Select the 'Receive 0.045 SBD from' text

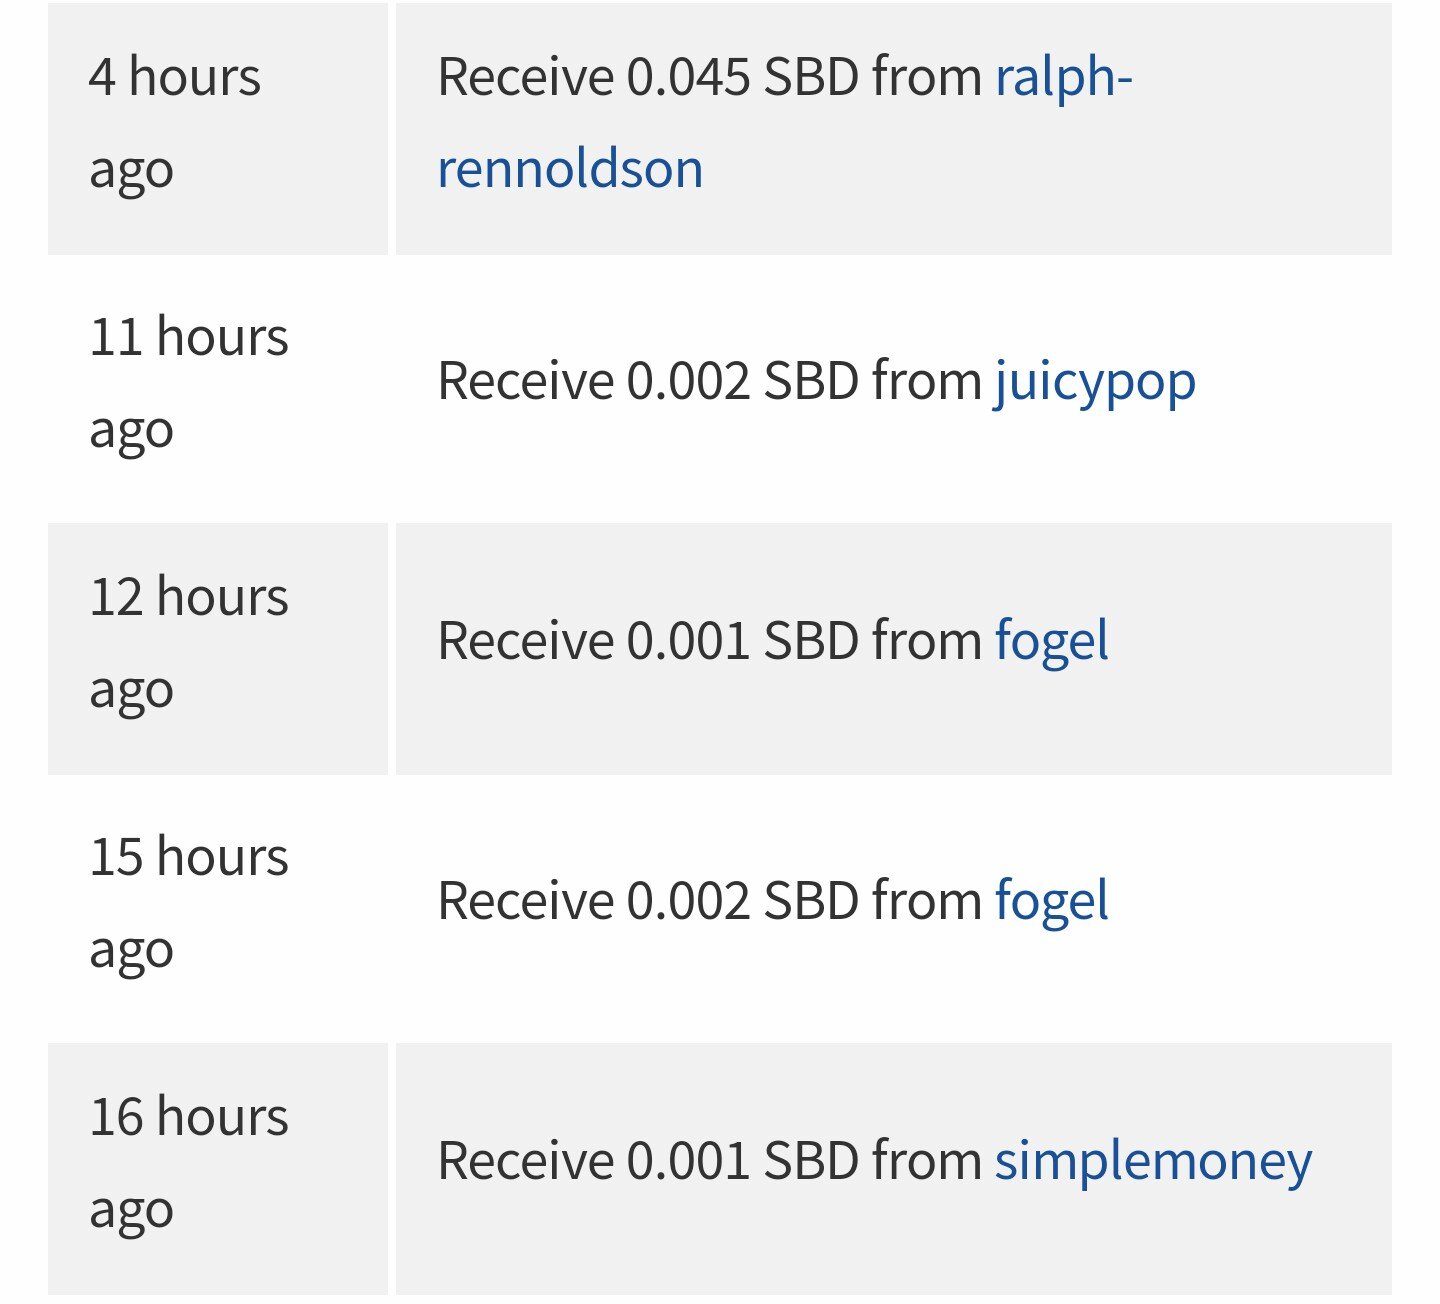pos(710,77)
